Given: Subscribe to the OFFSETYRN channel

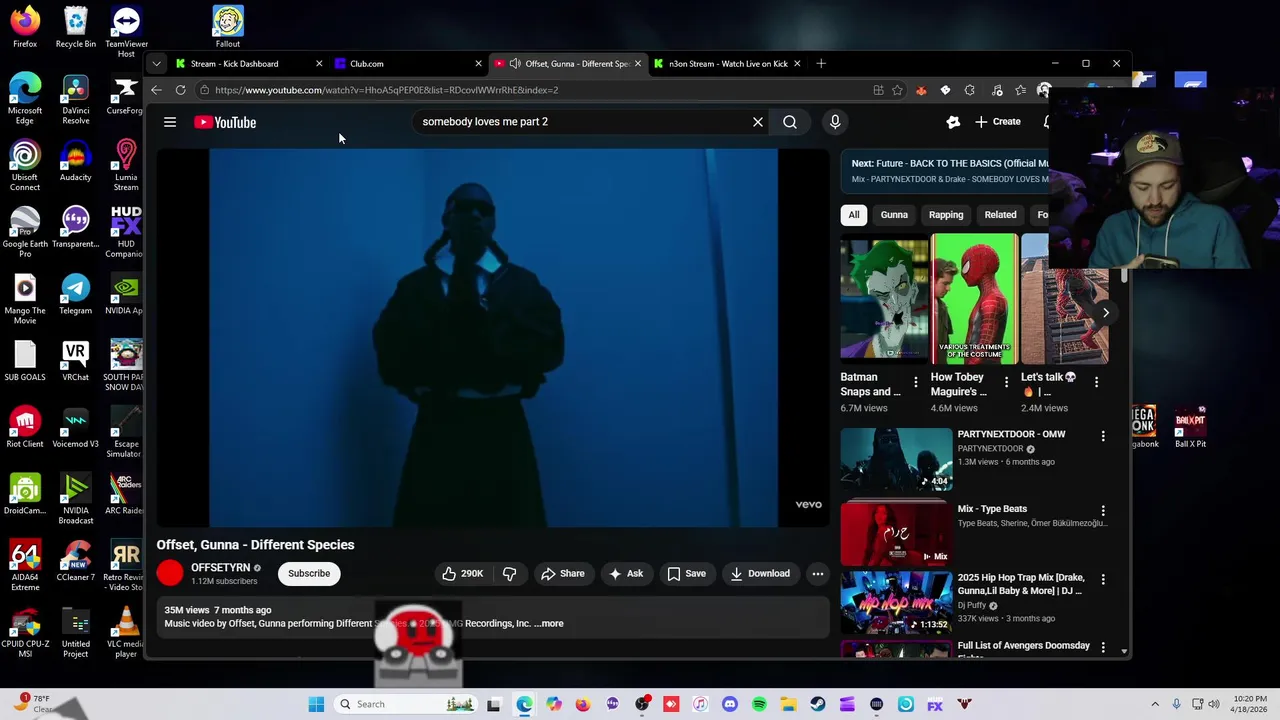Looking at the screenshot, I should tap(309, 573).
